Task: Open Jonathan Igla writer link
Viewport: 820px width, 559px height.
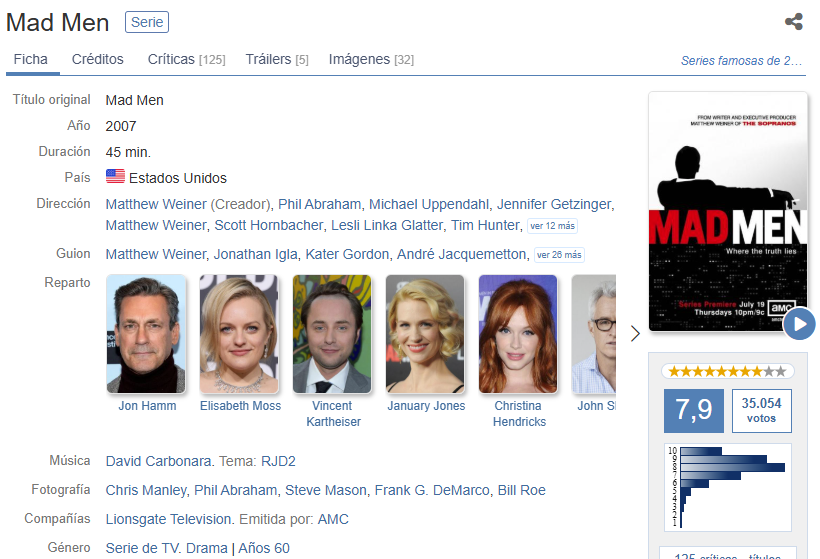Action: (x=255, y=254)
